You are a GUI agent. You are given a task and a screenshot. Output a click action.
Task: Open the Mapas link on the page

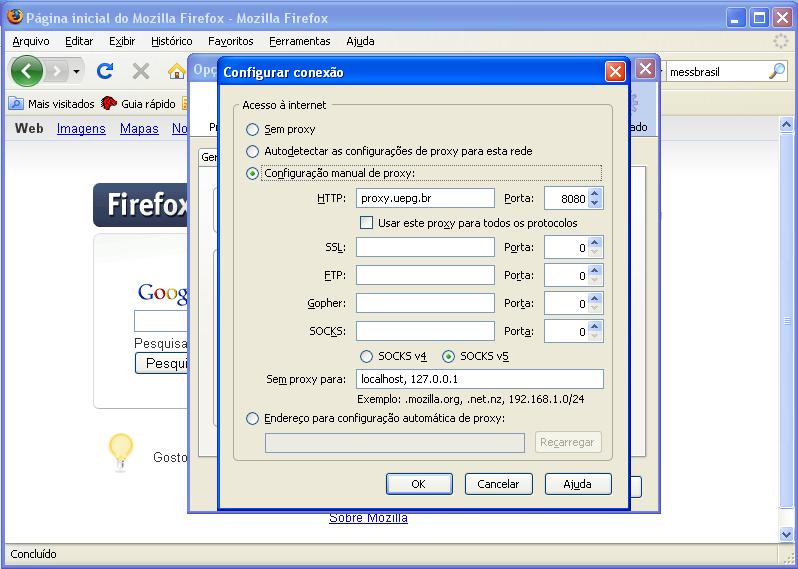pyautogui.click(x=139, y=128)
